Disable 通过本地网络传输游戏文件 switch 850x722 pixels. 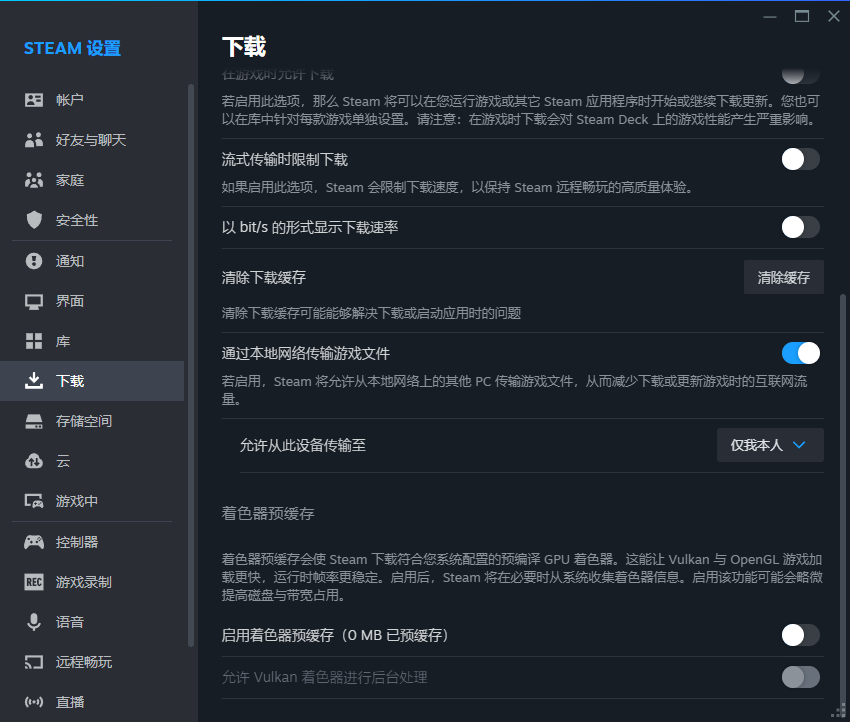[x=800, y=353]
